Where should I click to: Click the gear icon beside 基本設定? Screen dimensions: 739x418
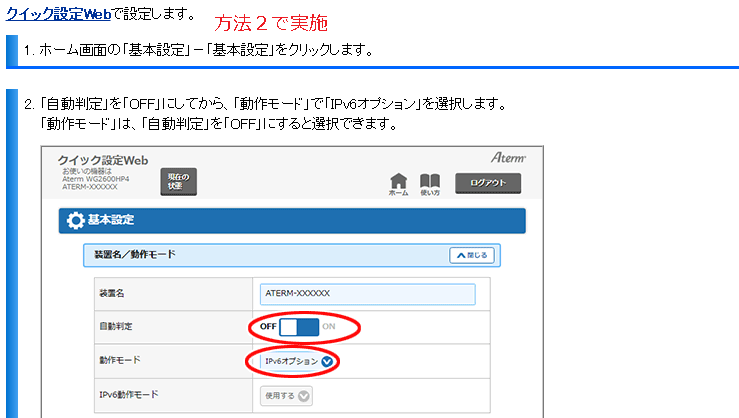(x=75, y=220)
